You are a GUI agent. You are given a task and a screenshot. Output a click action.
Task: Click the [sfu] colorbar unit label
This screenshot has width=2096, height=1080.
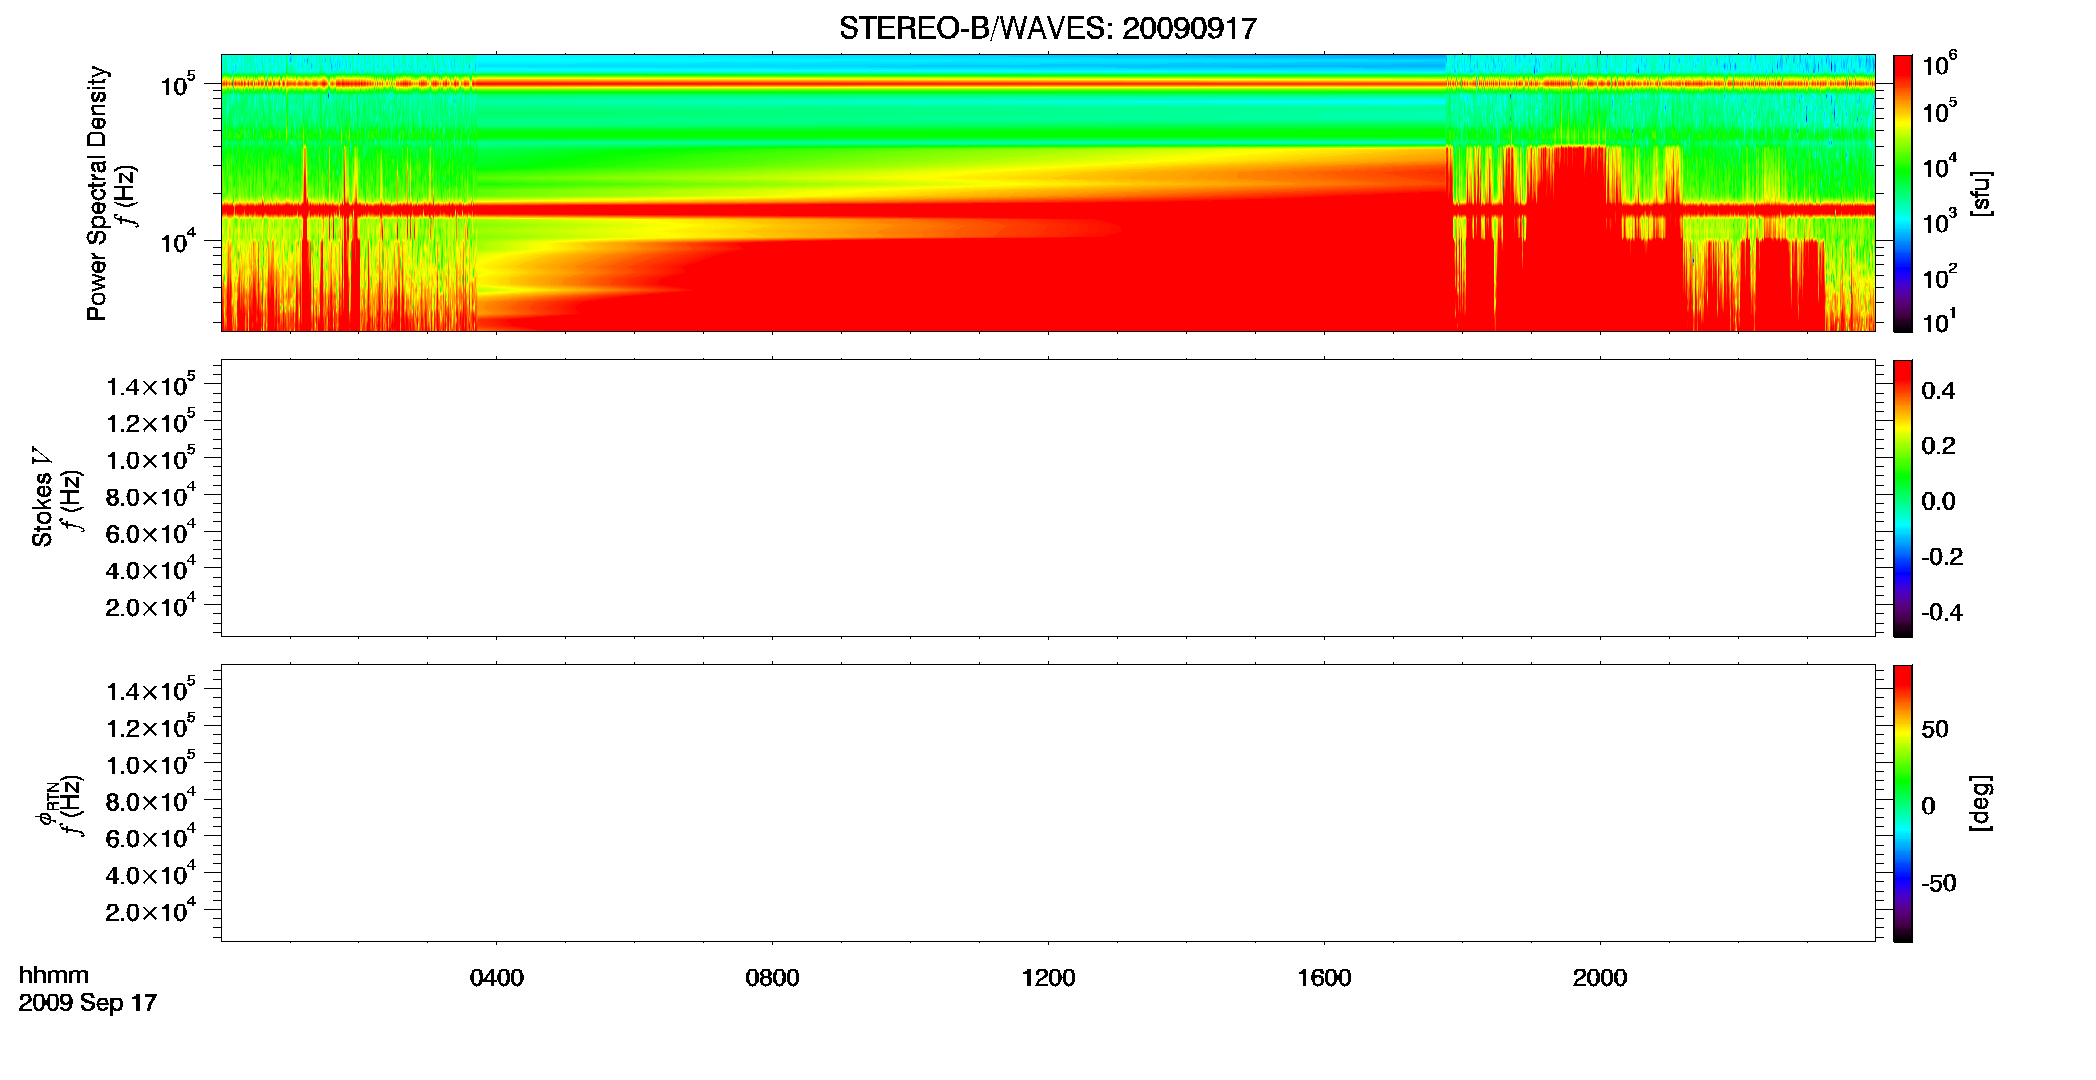(1981, 193)
